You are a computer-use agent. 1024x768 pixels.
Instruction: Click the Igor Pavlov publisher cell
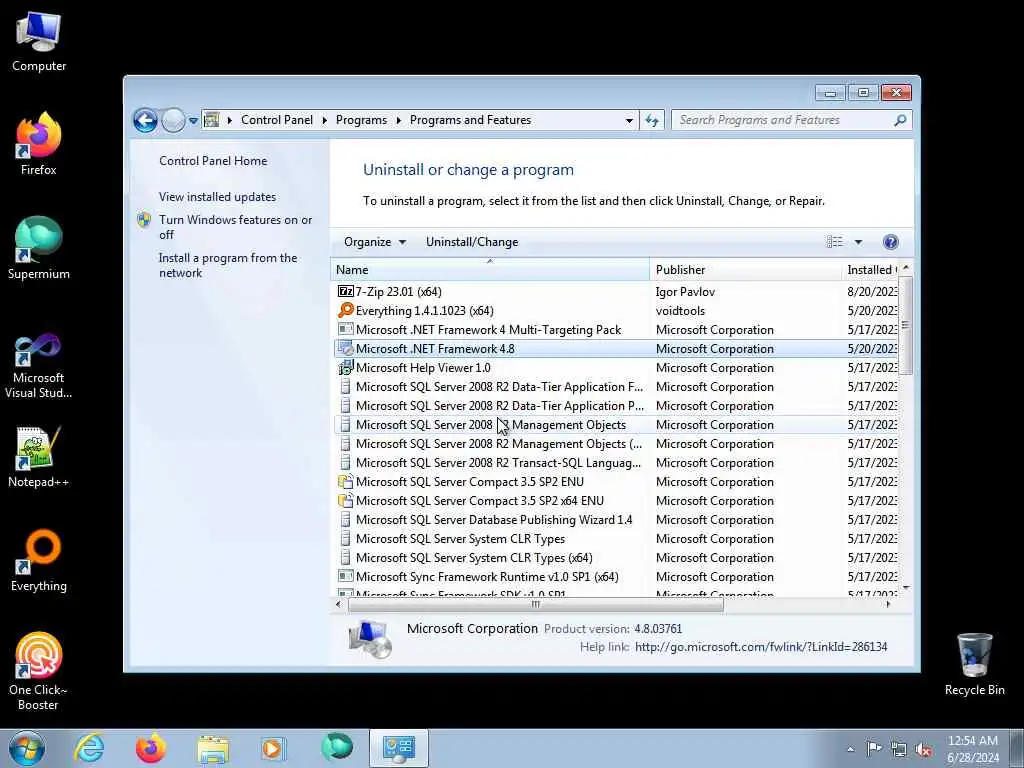(685, 292)
